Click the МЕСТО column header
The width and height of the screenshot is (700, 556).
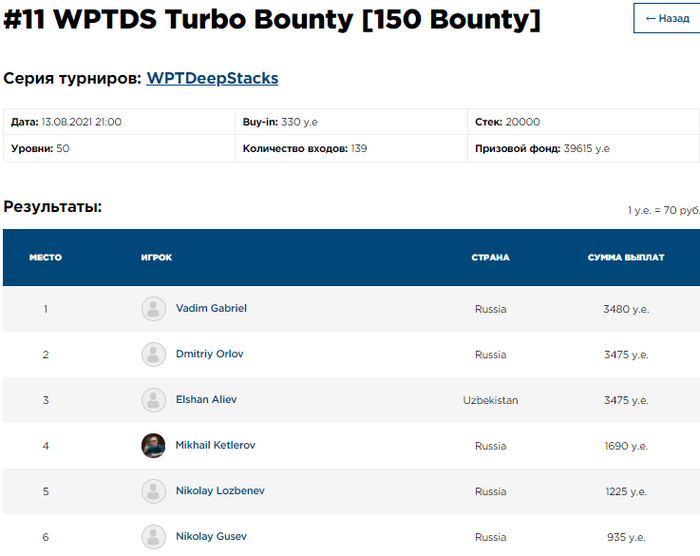tap(45, 257)
